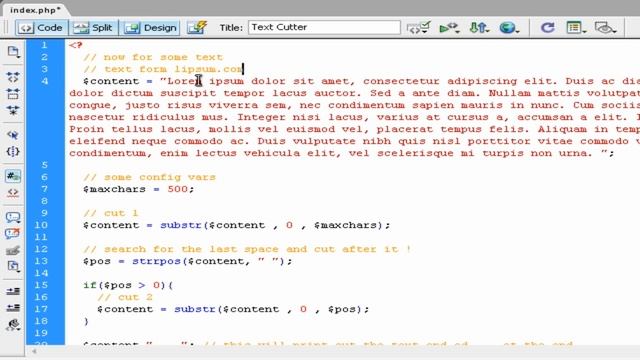This screenshot has width=640, height=360.
Task: Click the Remove Comment icon
Action: (x=13, y=233)
